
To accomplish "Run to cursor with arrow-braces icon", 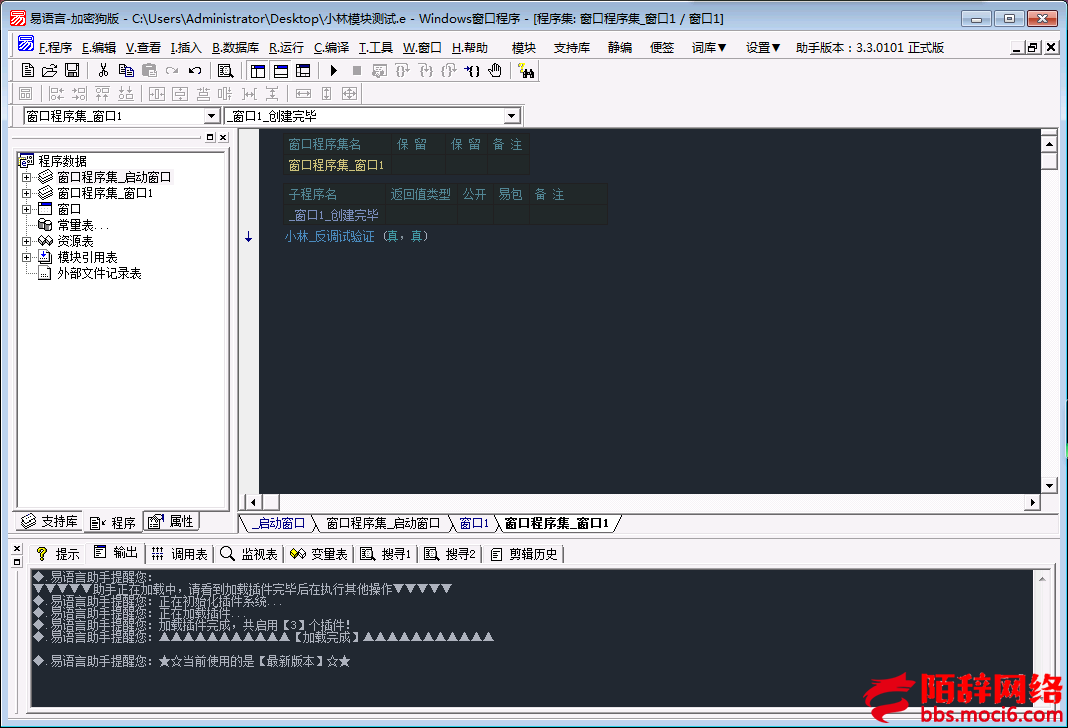I will pos(472,70).
